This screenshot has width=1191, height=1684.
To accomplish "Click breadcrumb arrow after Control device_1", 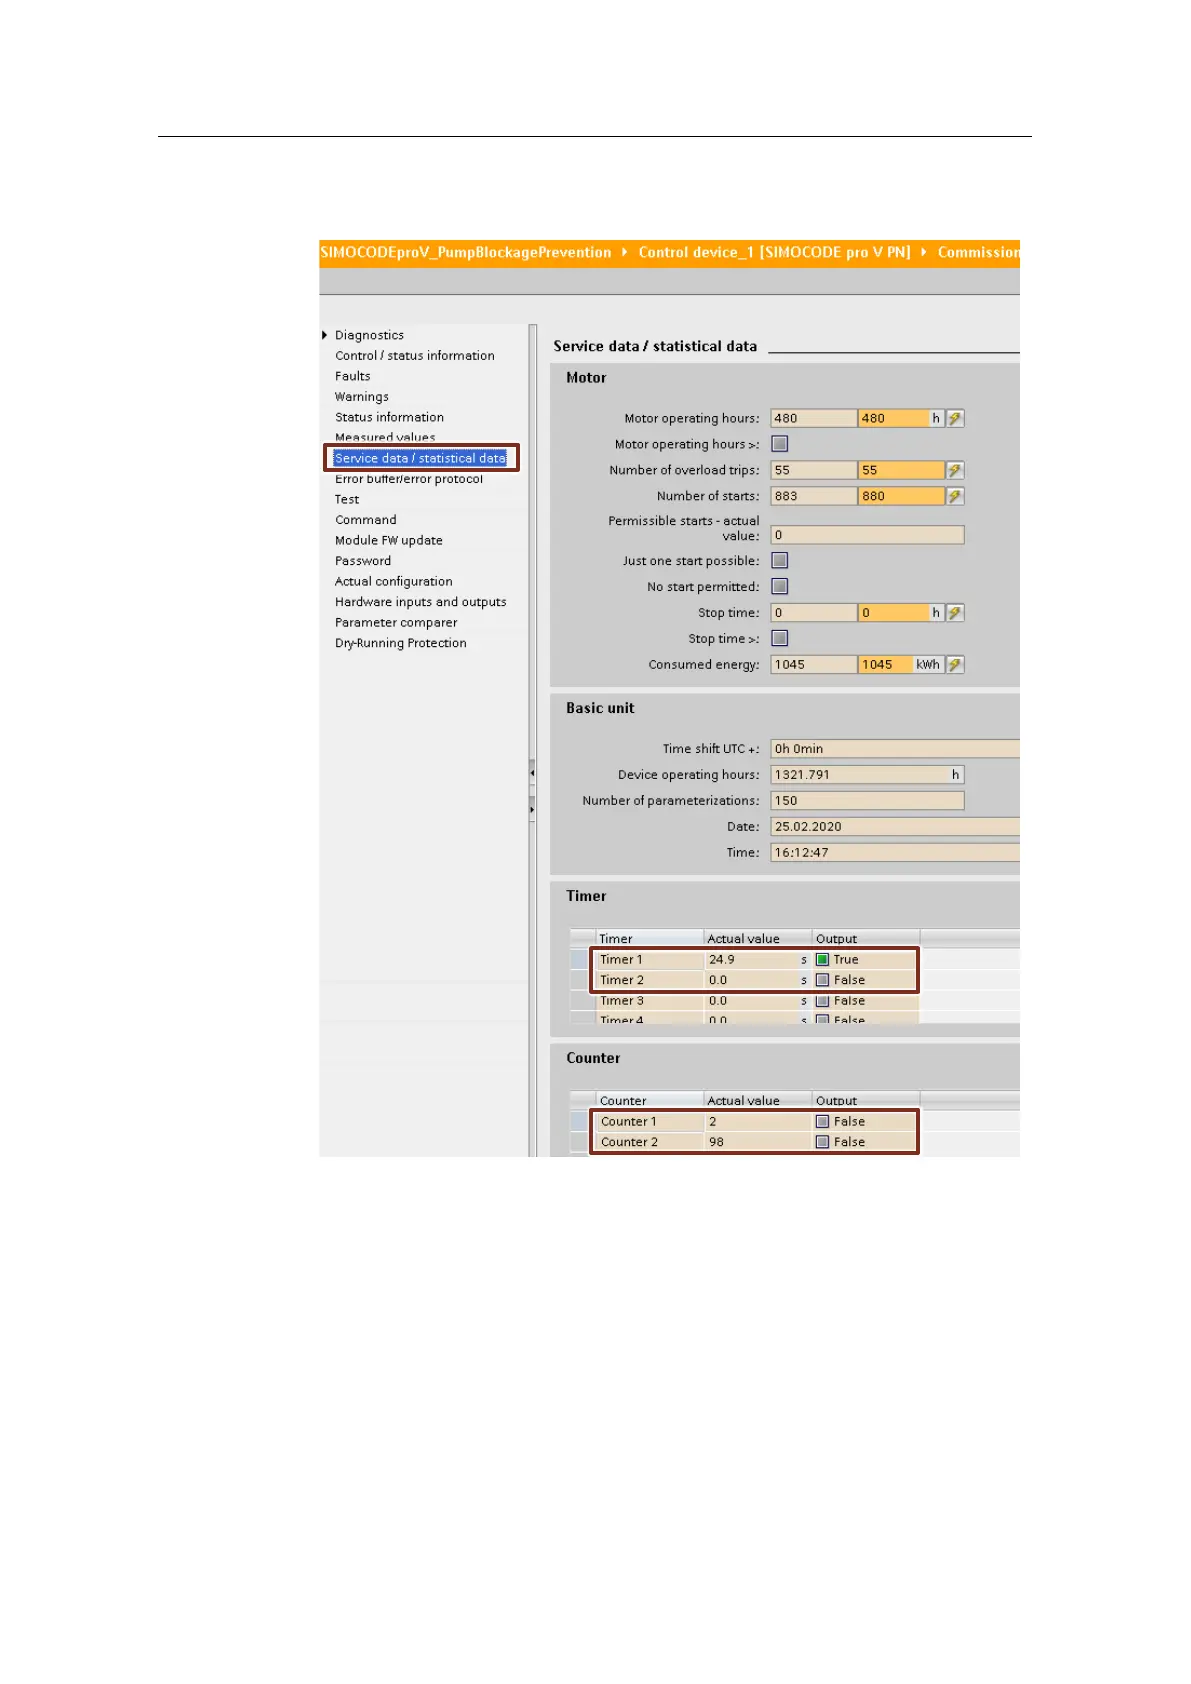I will 924,252.
